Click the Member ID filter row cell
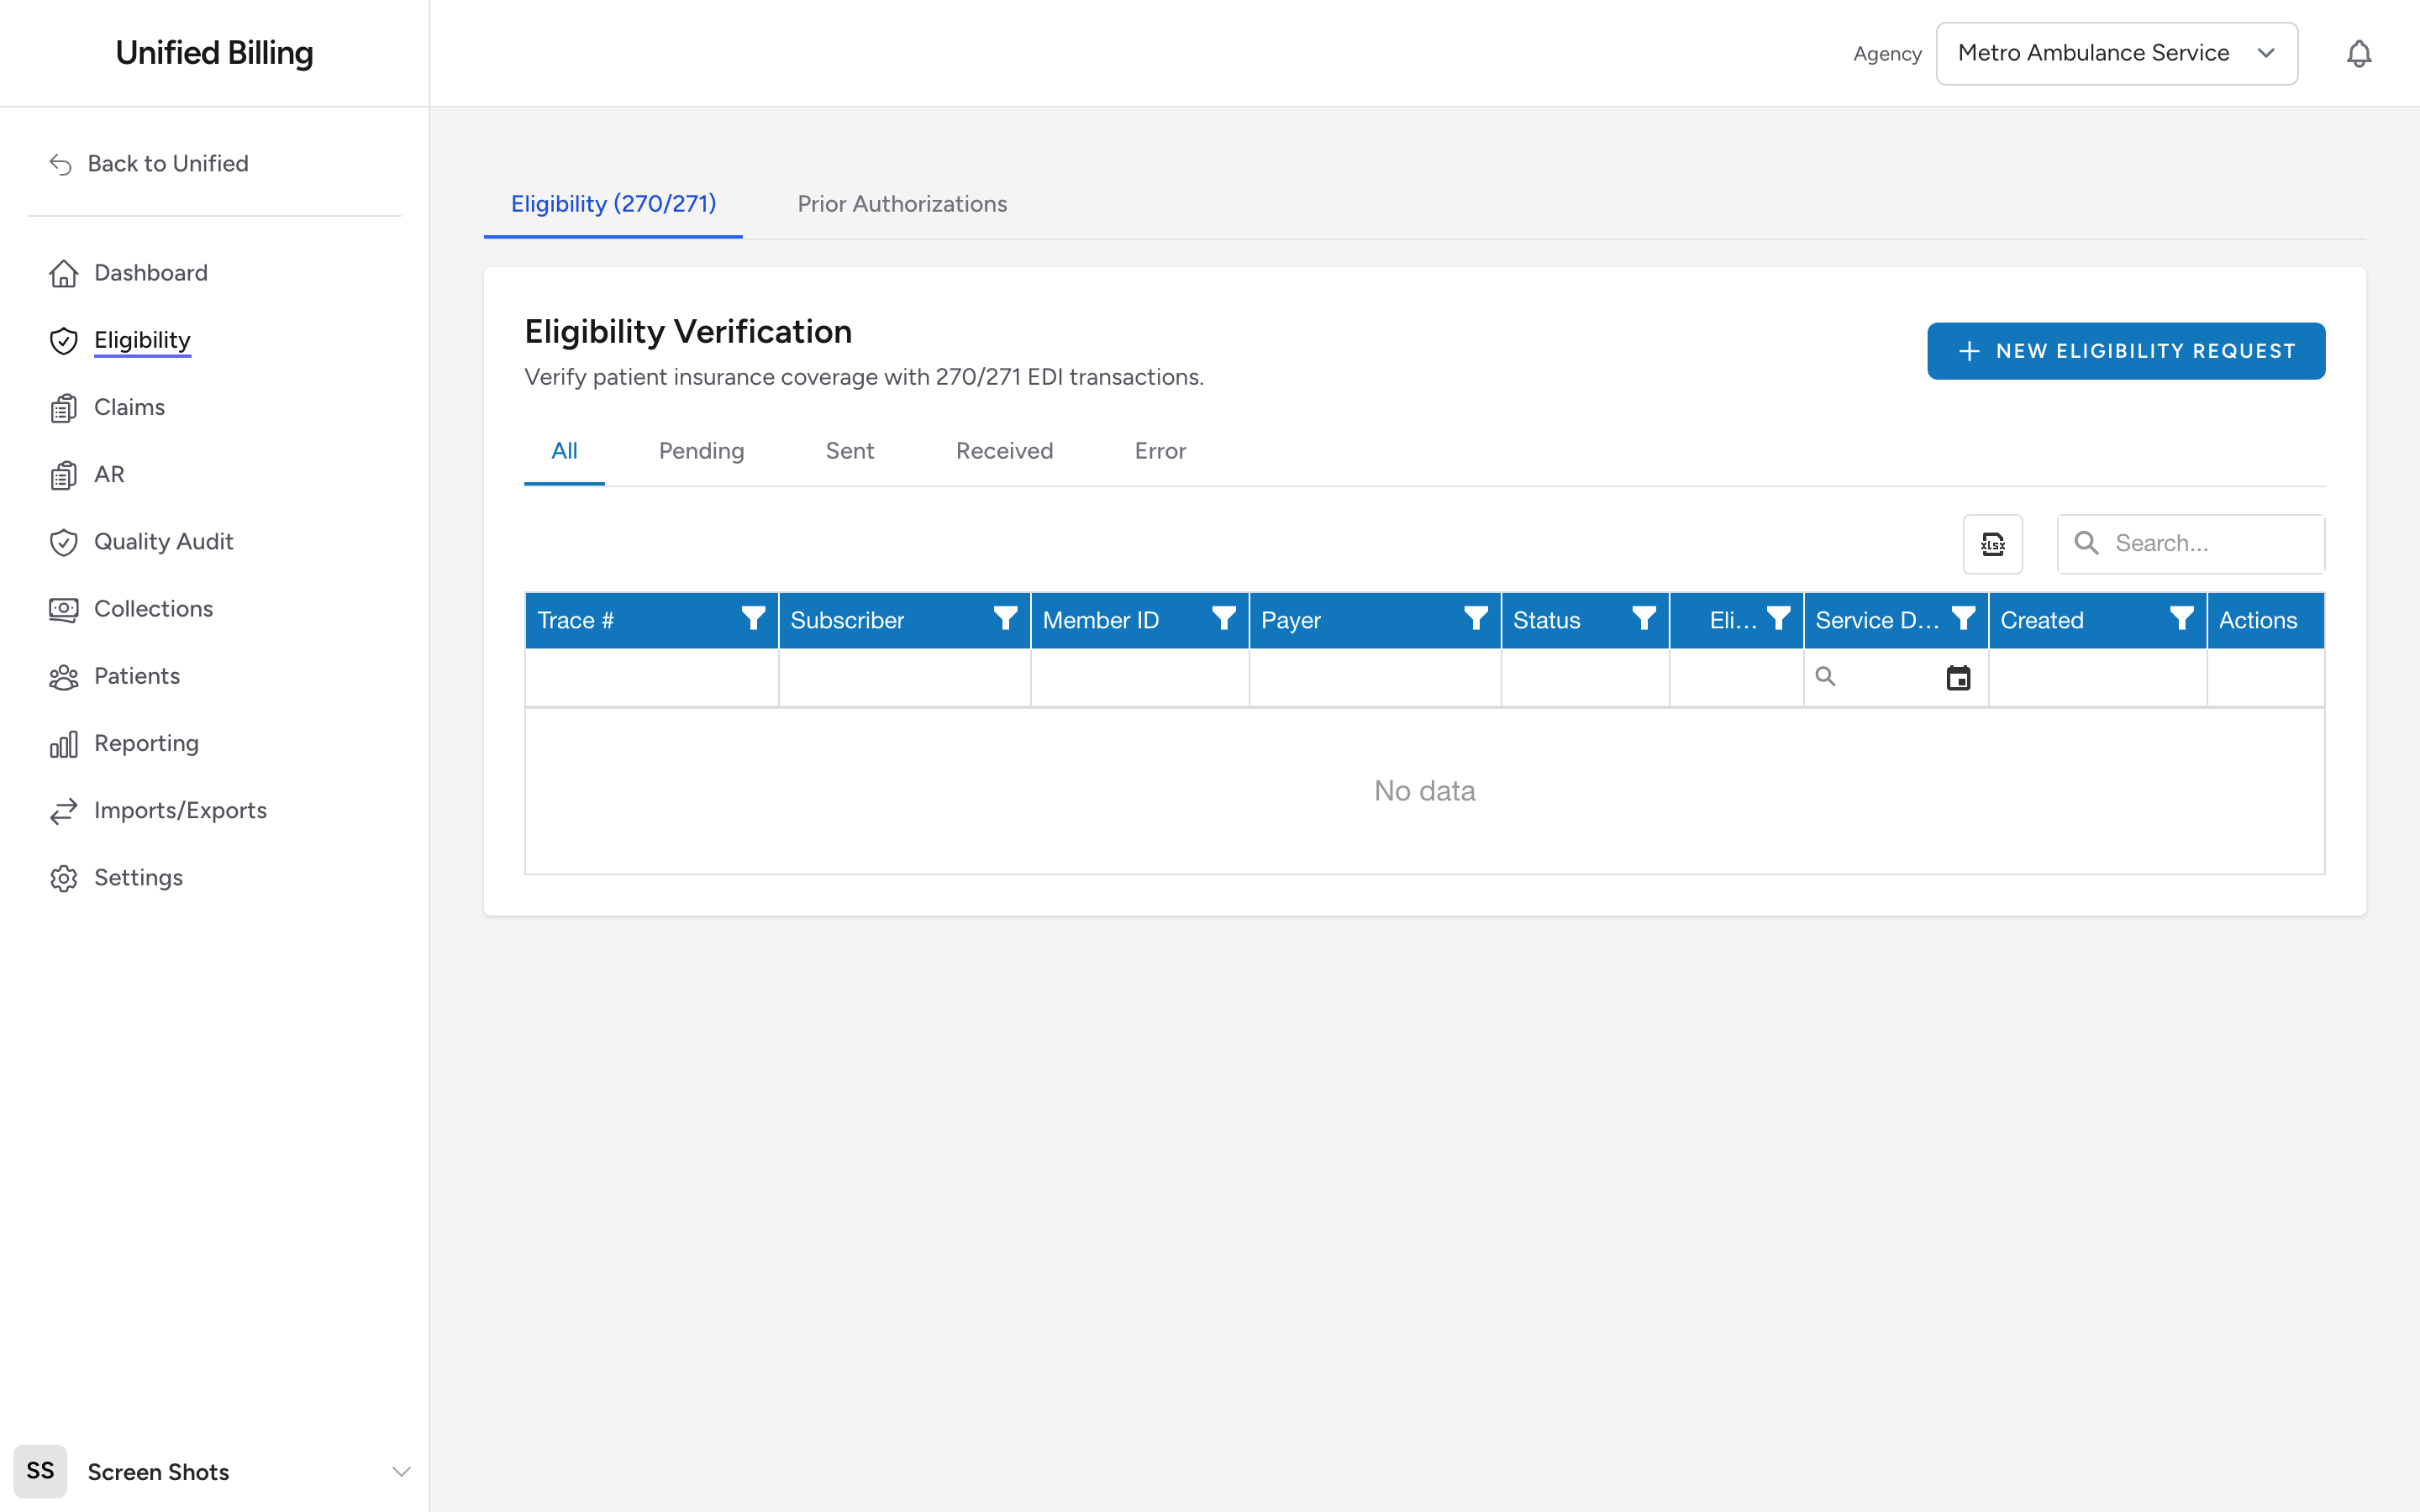The width and height of the screenshot is (2420, 1512). pos(1139,678)
